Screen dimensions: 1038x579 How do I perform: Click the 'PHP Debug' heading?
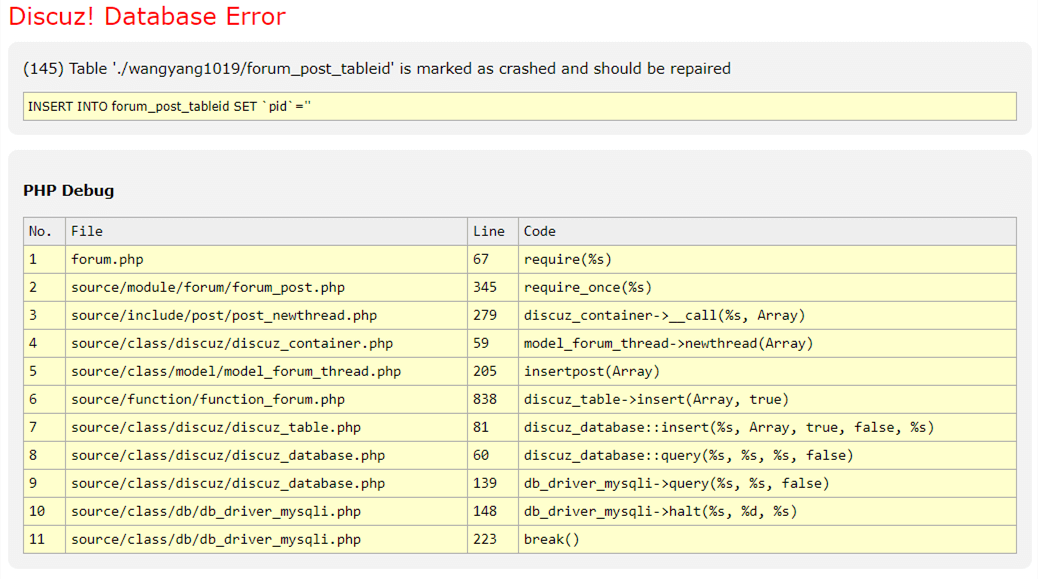coord(69,191)
